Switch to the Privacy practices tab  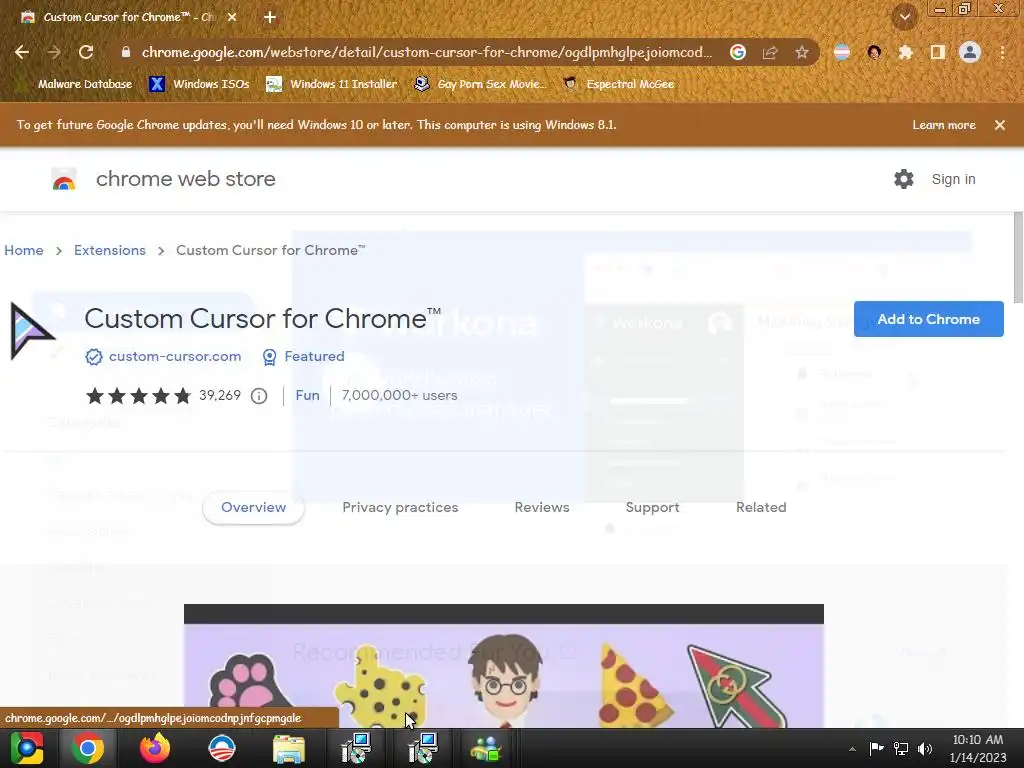pos(400,507)
